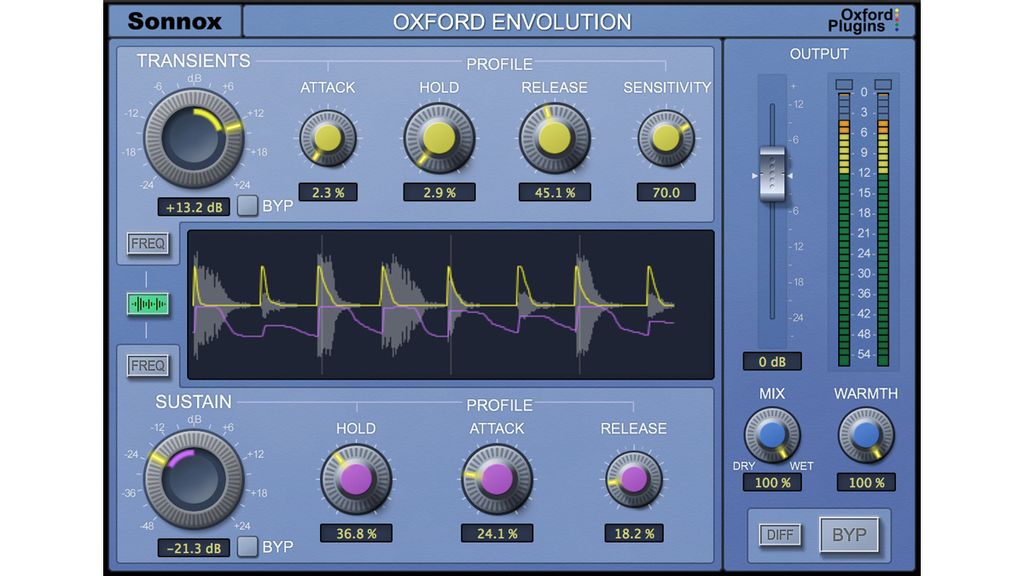Enable BYP for the Transients section

[249, 206]
